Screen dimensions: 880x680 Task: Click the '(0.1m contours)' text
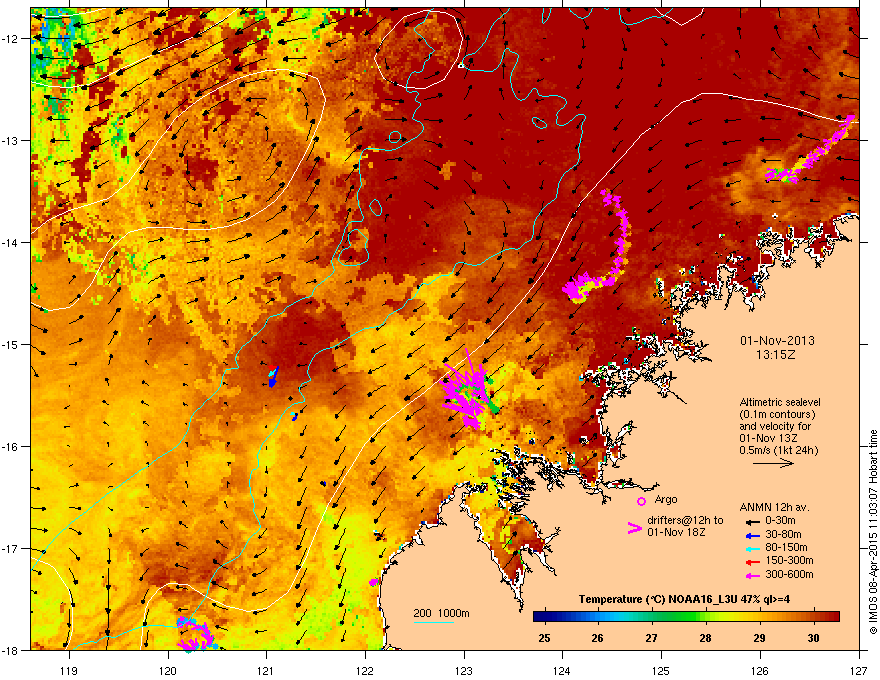click(x=777, y=414)
